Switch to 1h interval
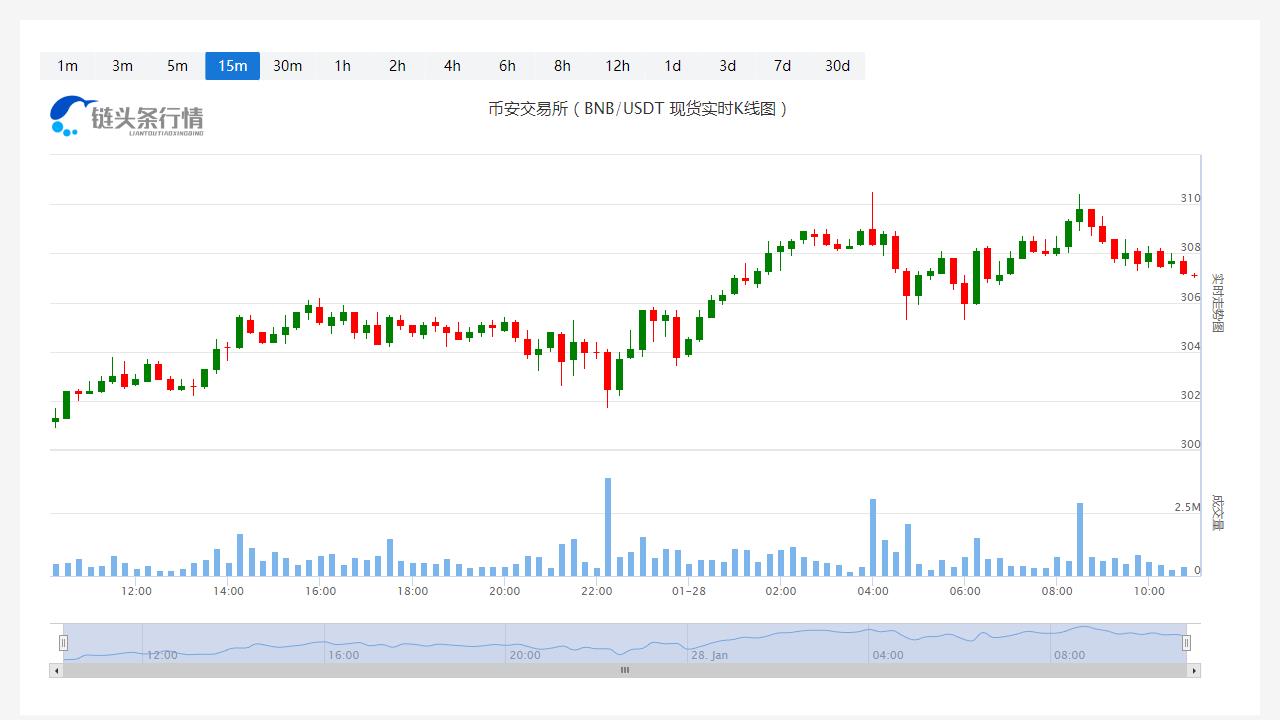Viewport: 1280px width, 720px height. pyautogui.click(x=342, y=66)
